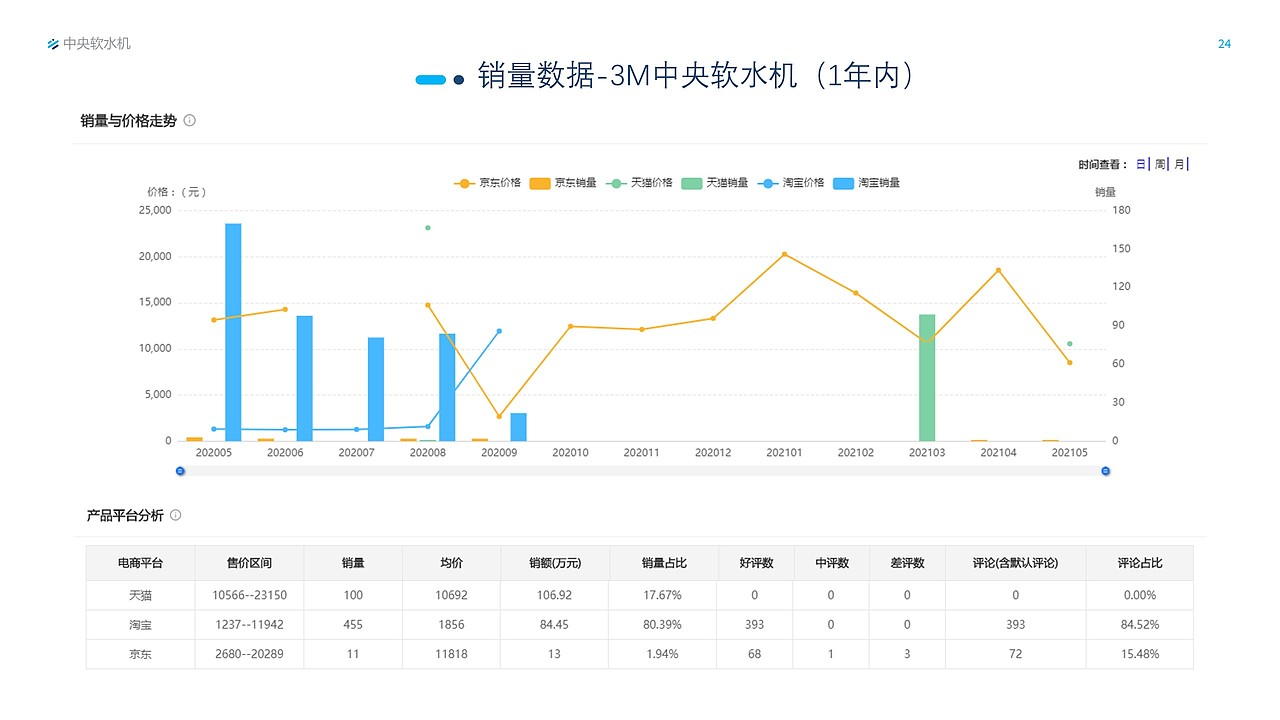Click the 销额(万元) column header
Viewport: 1280px width, 720px height.
point(555,563)
